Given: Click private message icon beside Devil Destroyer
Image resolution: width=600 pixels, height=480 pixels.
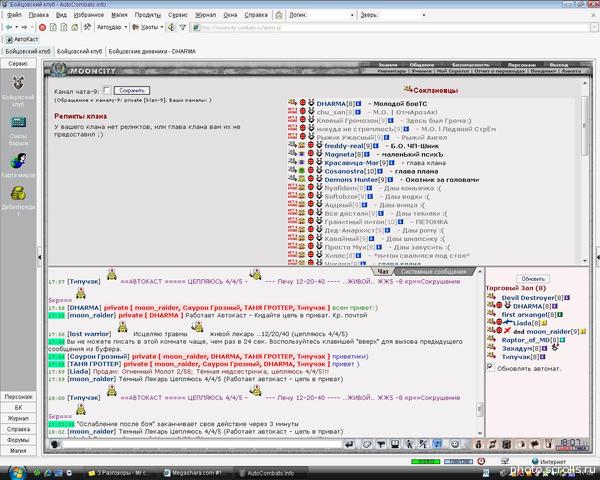Looking at the screenshot, I should 491,296.
